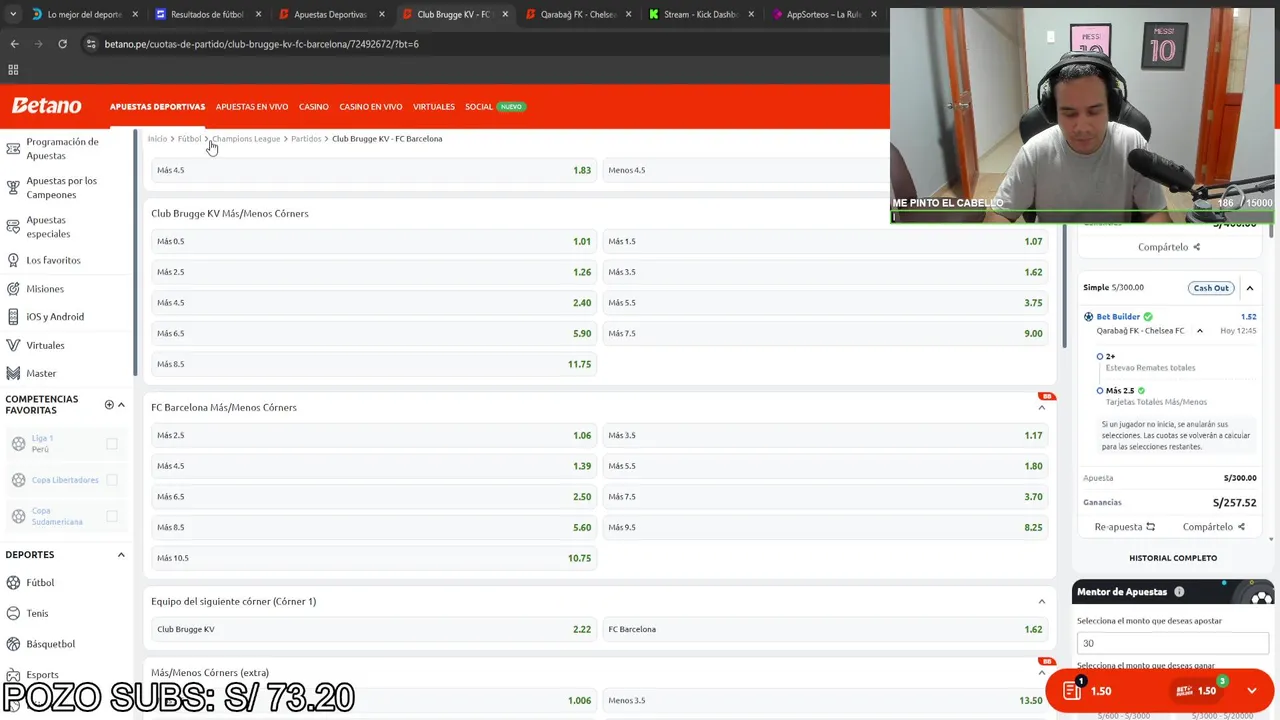Click the Cash Out button
1280x720 pixels.
click(x=1210, y=288)
